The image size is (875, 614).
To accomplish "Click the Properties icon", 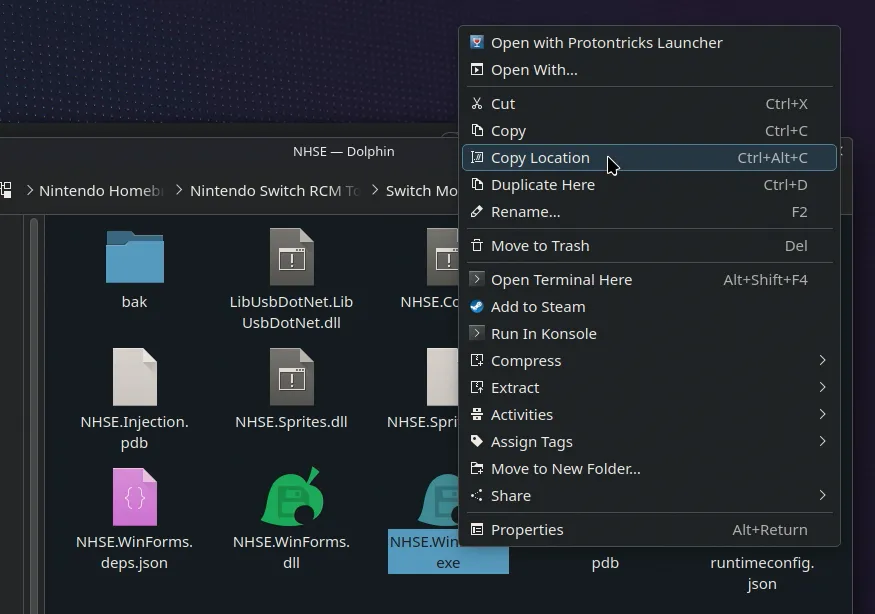I will point(477,530).
